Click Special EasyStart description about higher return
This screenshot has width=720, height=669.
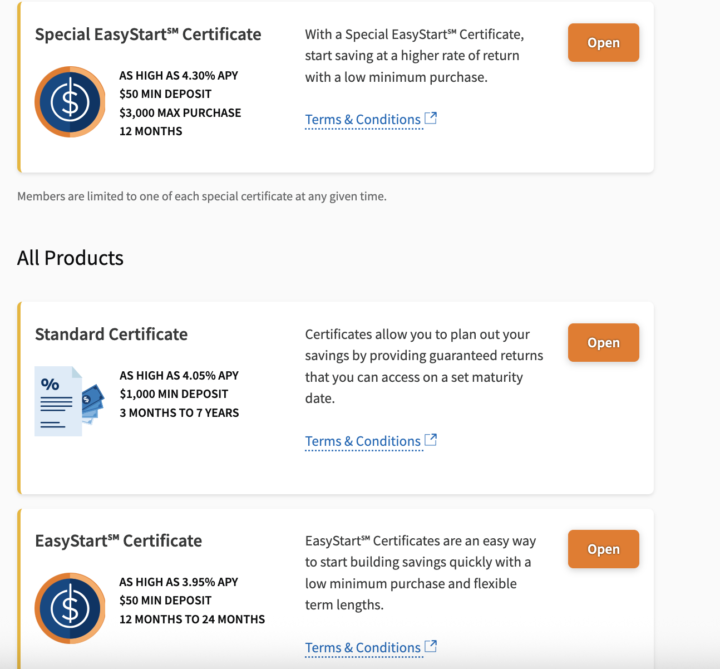(x=414, y=56)
